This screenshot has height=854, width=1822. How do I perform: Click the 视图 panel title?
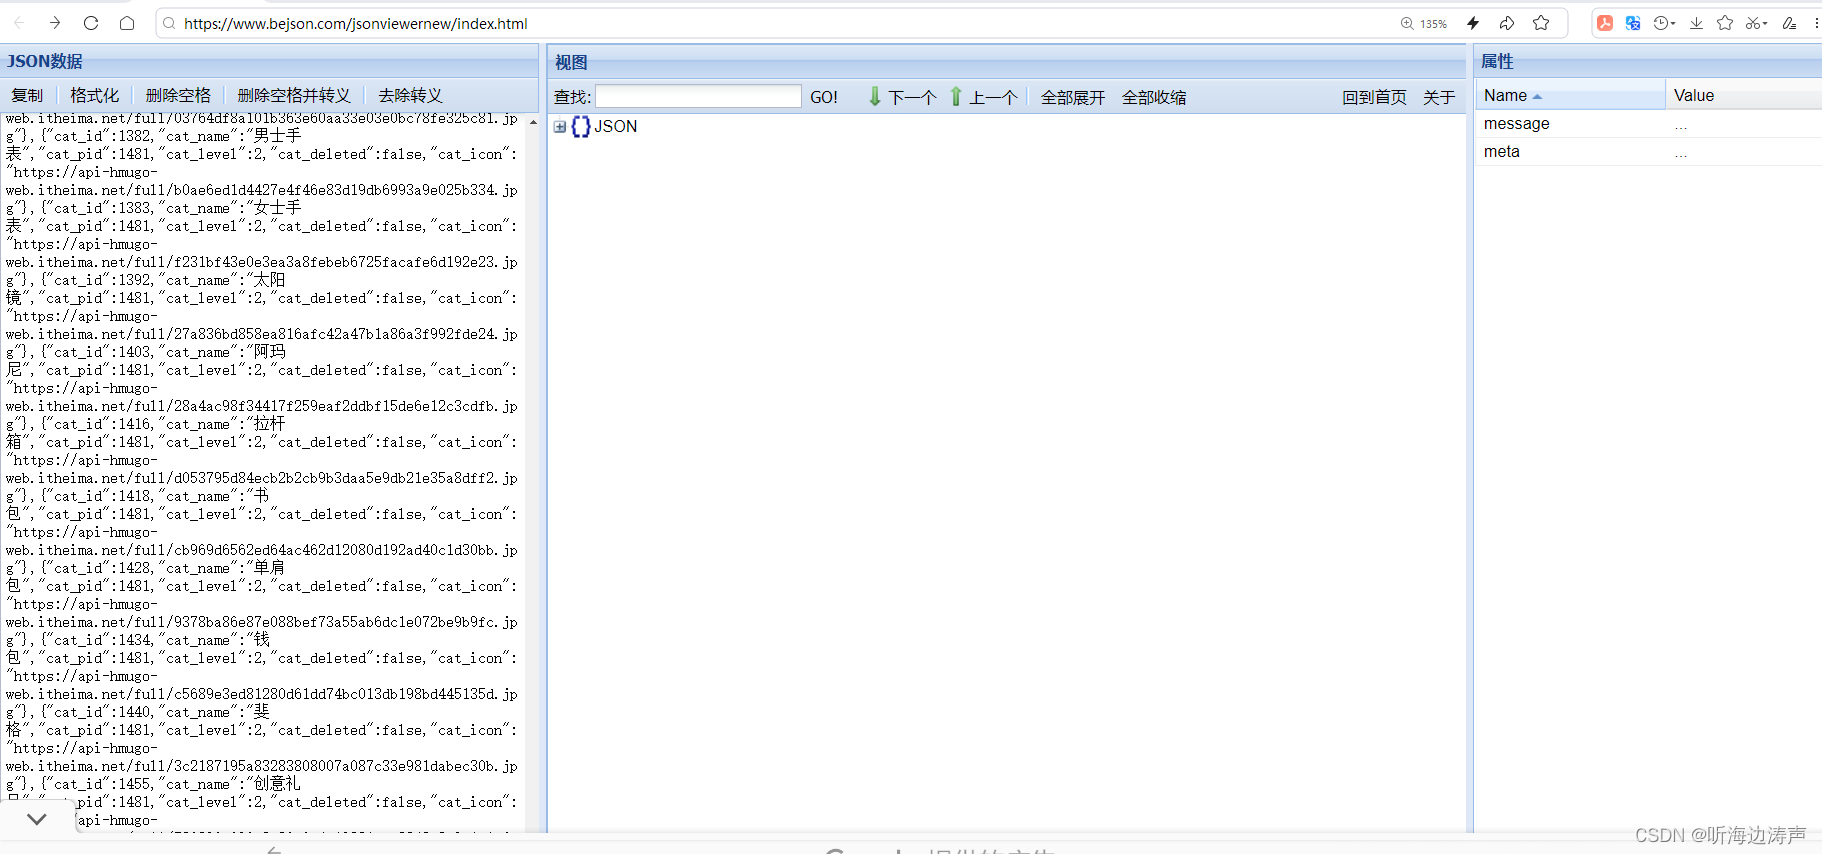[571, 62]
